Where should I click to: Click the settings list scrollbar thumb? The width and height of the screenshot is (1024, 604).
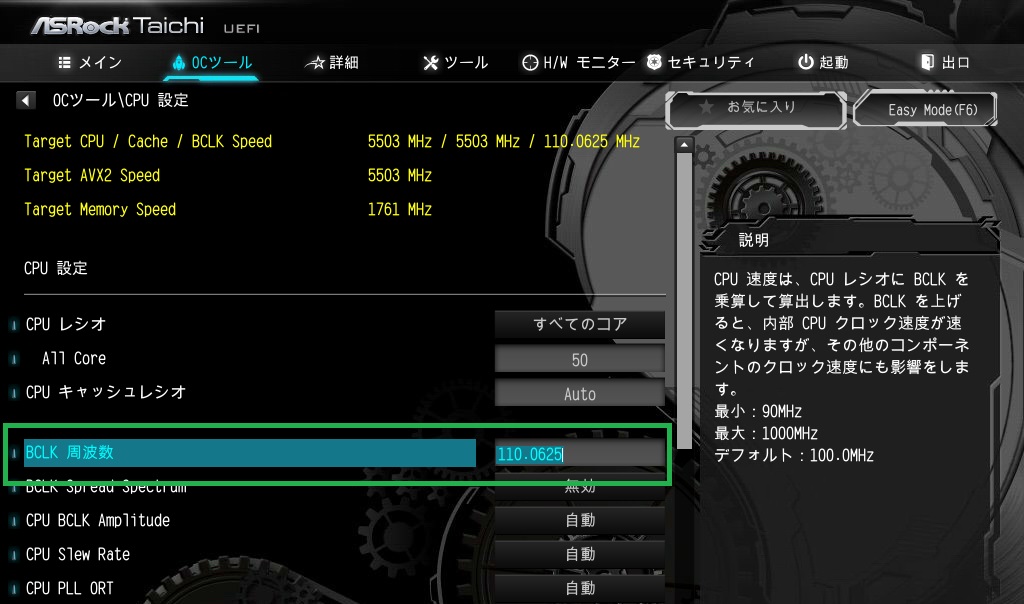684,300
